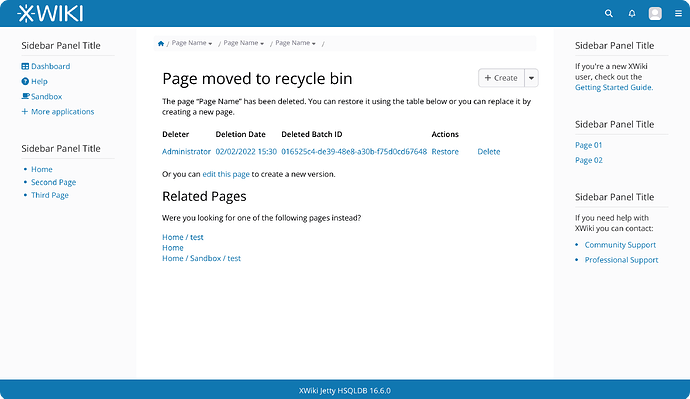Open Home in left sidebar list
Screen dimensions: 690x399
click(x=42, y=169)
